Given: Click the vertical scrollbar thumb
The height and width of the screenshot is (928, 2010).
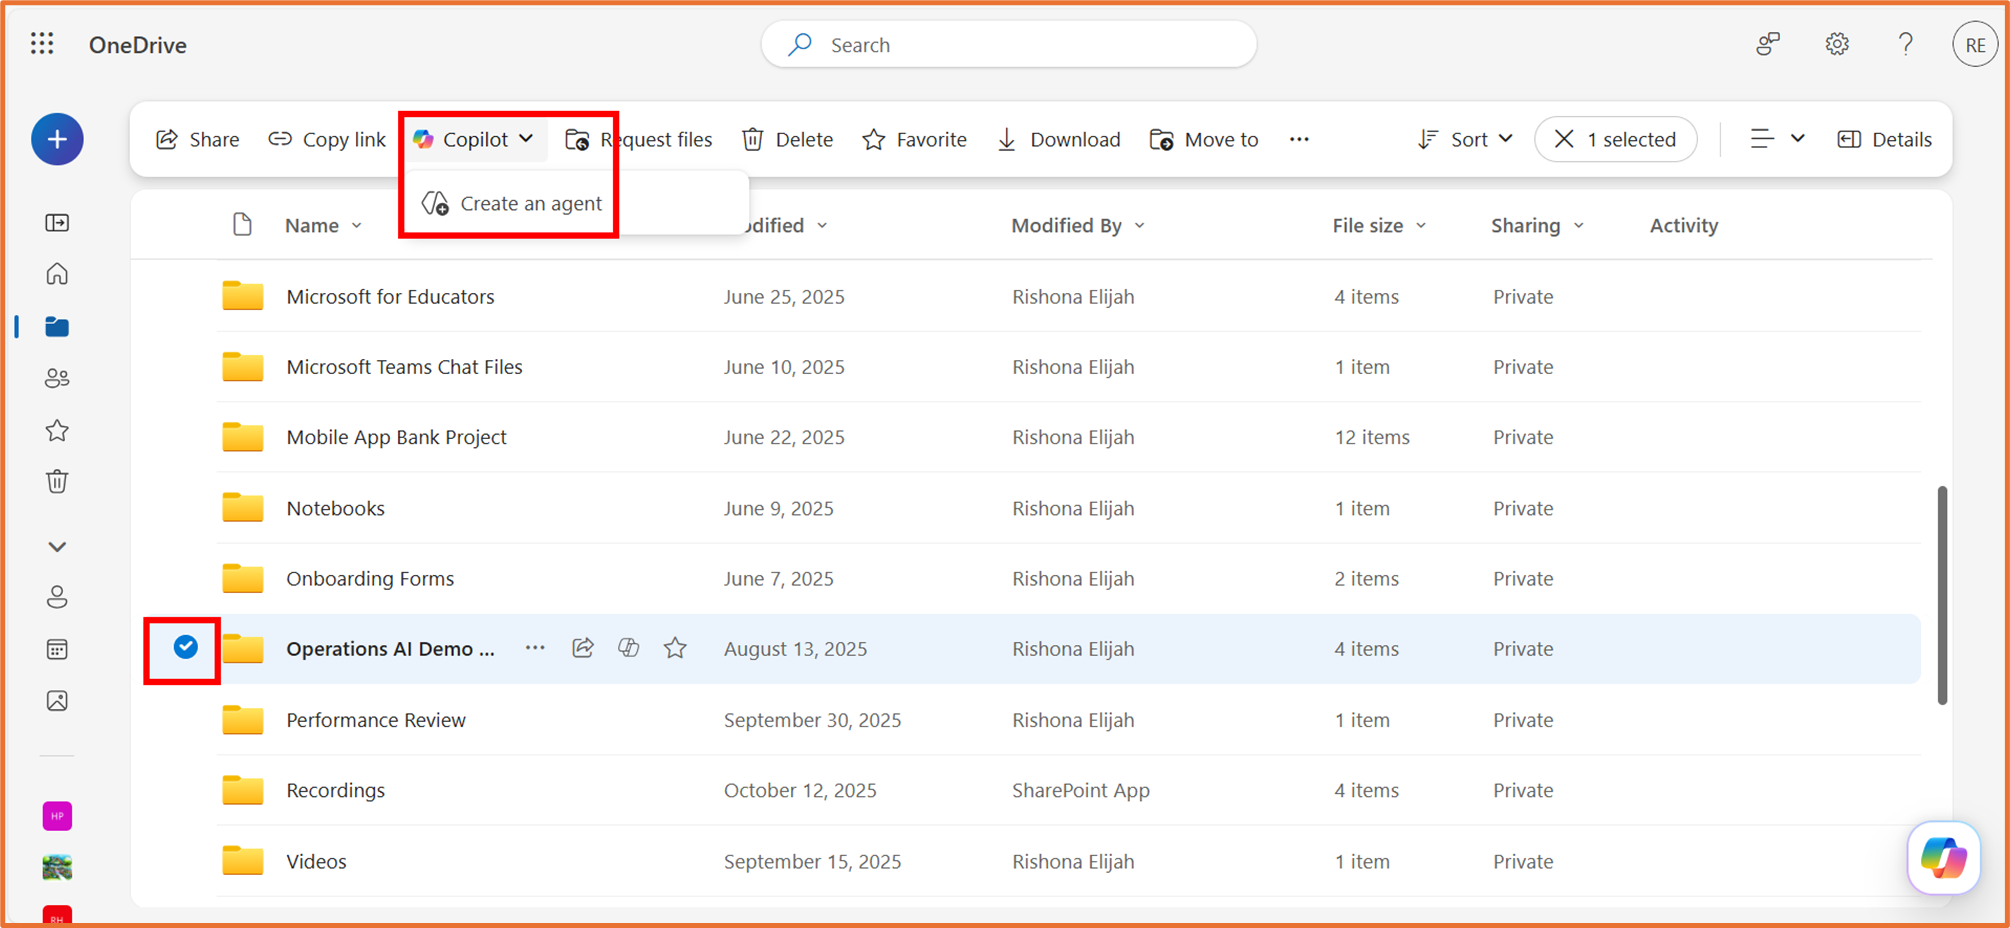Looking at the screenshot, I should (x=1942, y=595).
